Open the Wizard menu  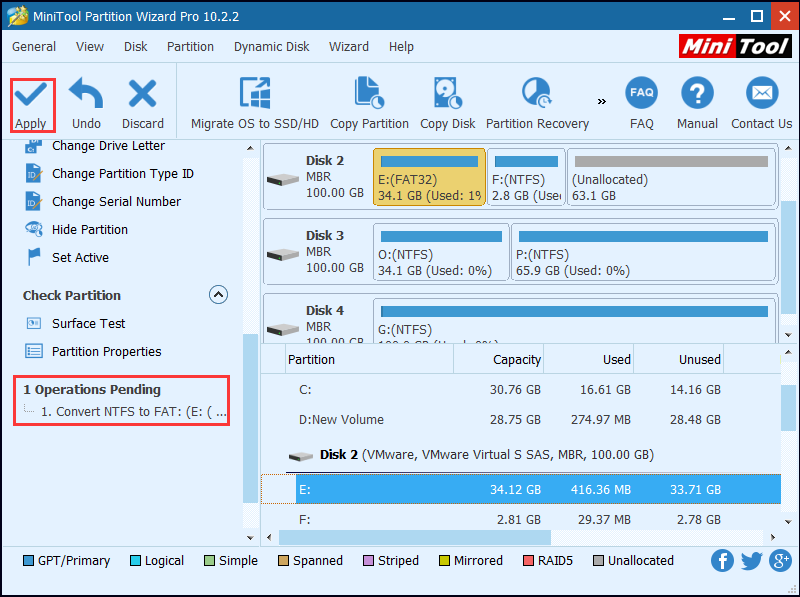(349, 46)
